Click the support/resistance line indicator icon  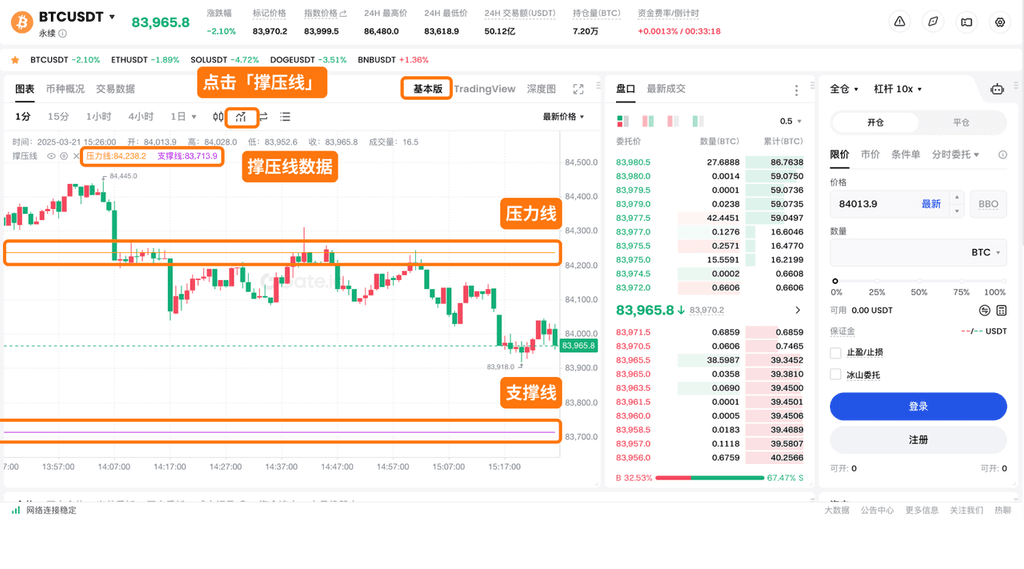click(x=241, y=117)
